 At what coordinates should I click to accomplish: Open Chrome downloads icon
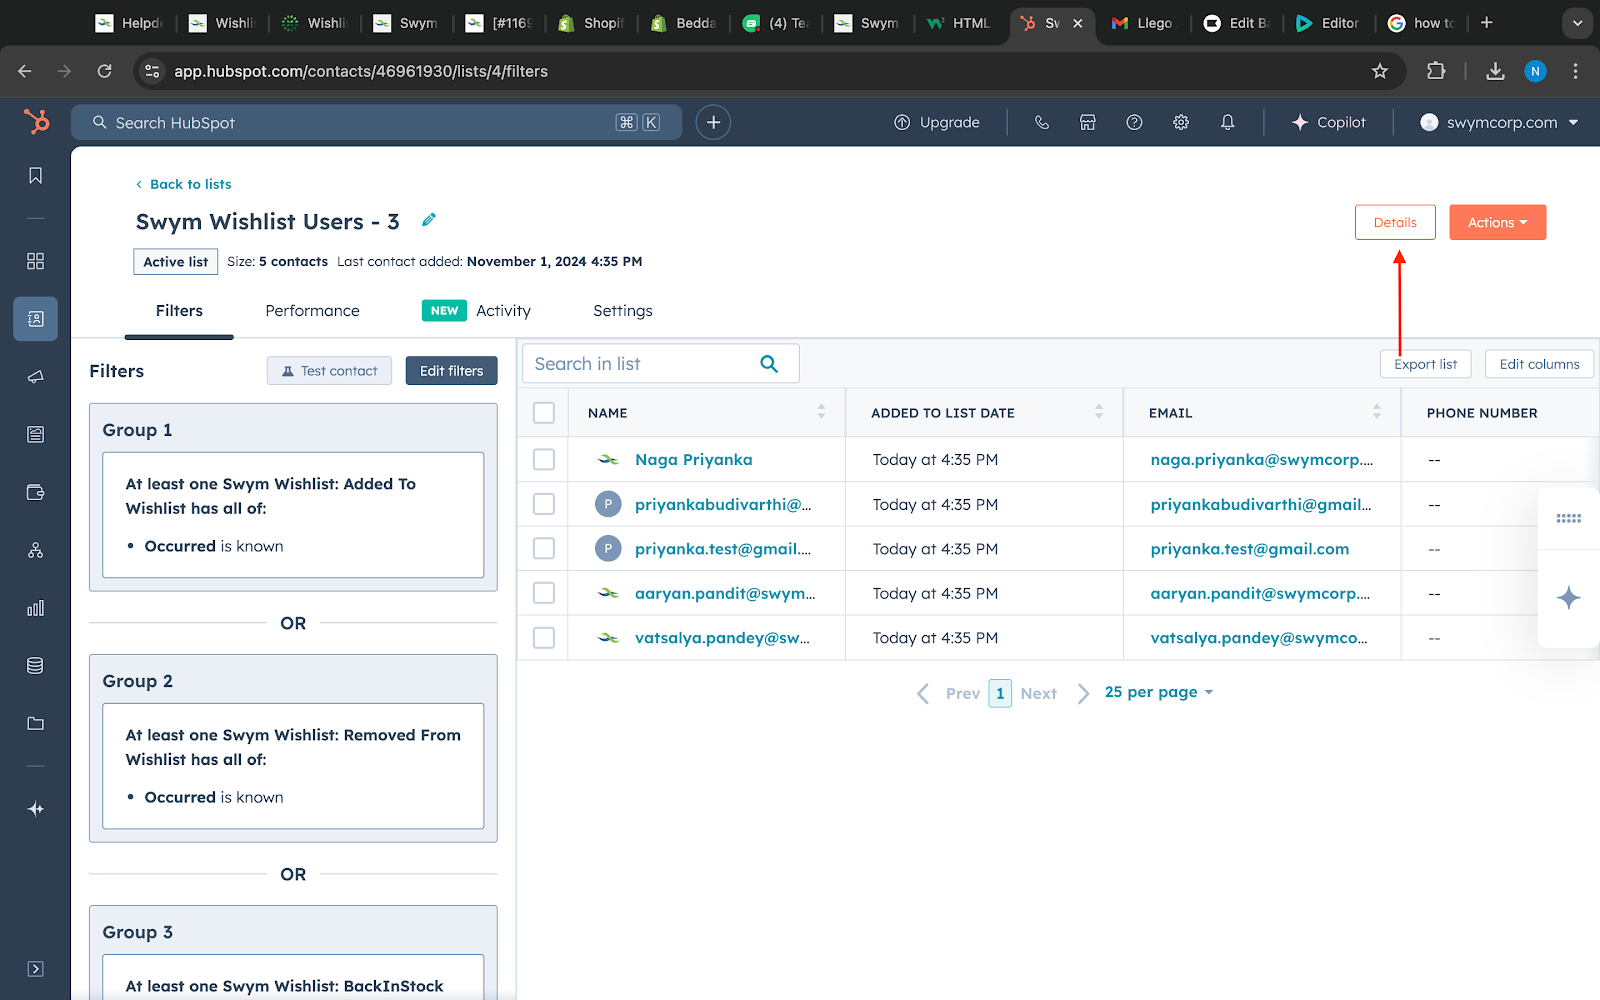click(x=1495, y=71)
